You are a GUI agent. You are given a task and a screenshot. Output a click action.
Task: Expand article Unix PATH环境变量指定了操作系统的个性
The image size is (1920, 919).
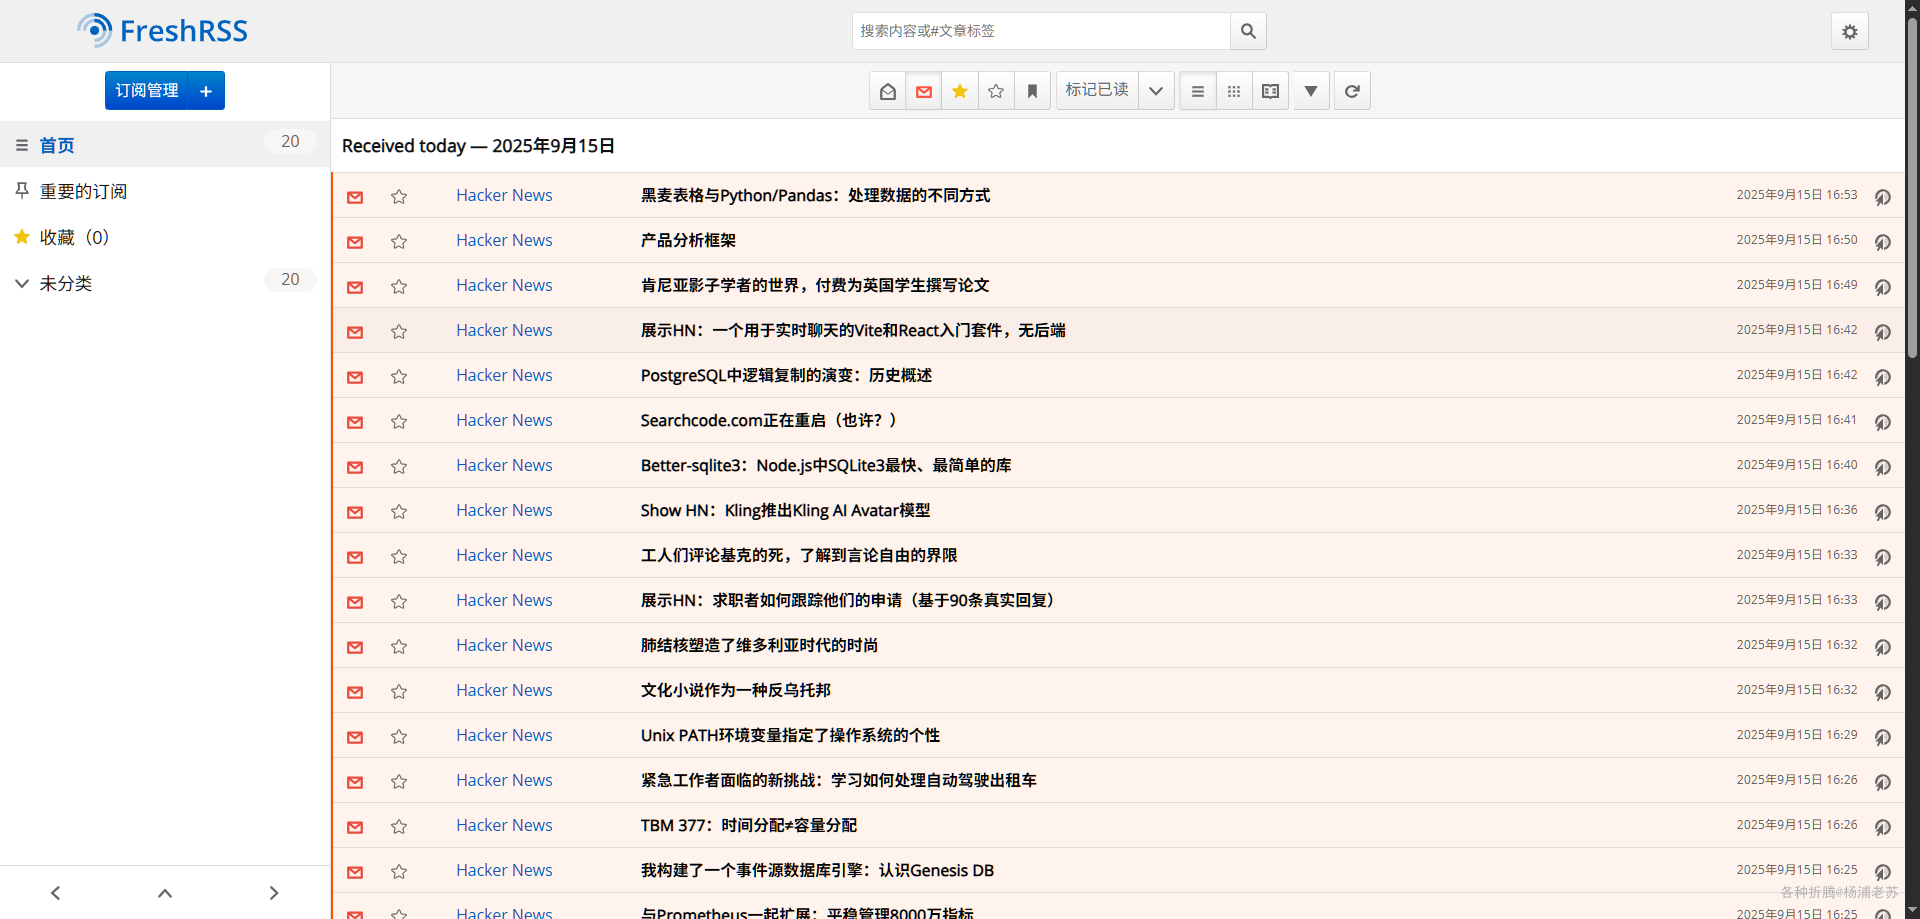pos(790,735)
